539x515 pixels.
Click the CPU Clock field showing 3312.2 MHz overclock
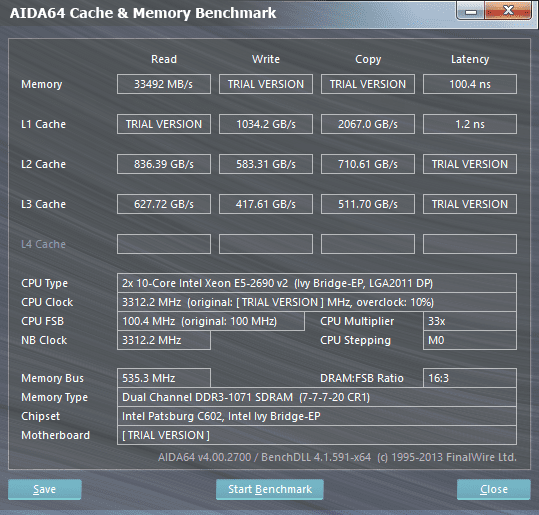coord(317,302)
